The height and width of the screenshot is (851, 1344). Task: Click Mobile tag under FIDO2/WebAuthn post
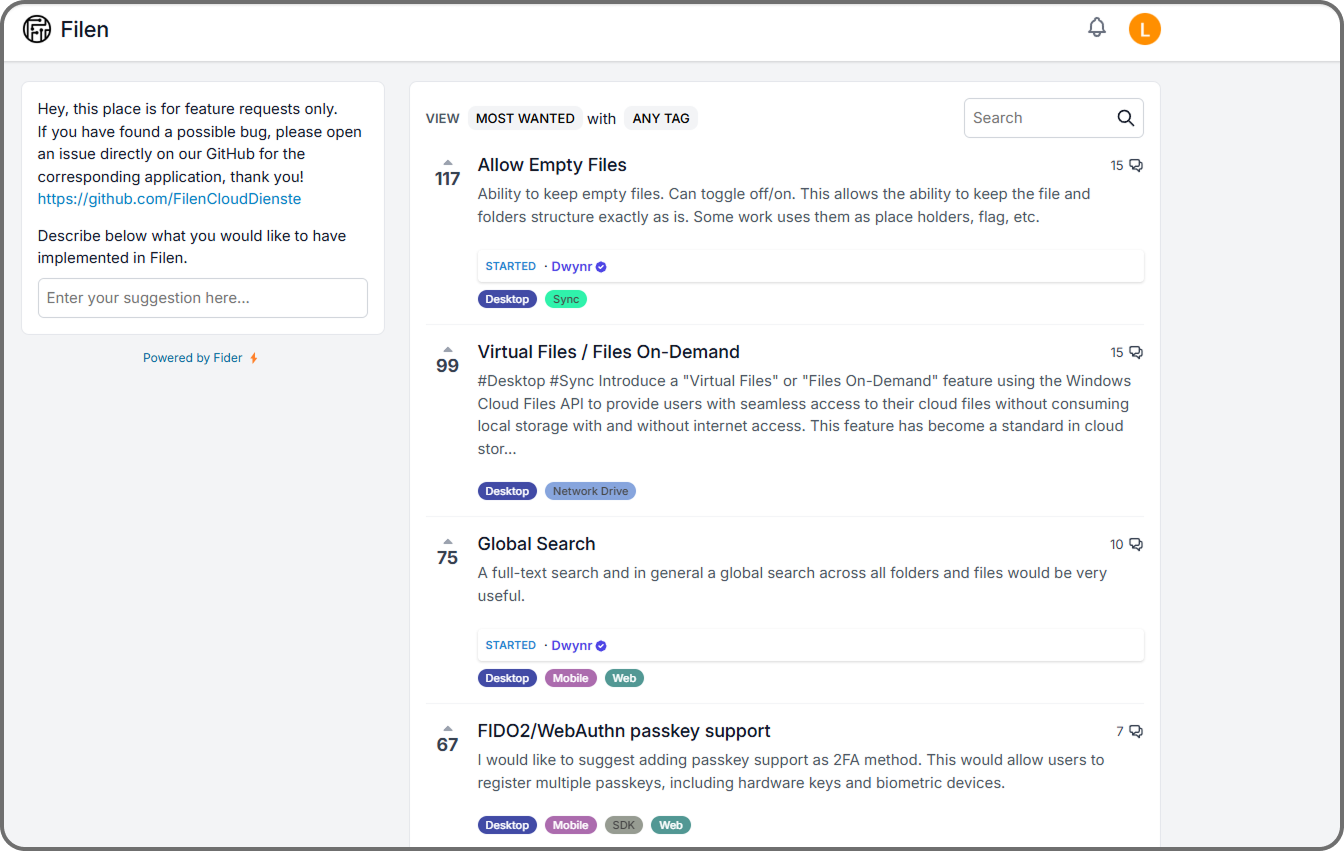(571, 825)
